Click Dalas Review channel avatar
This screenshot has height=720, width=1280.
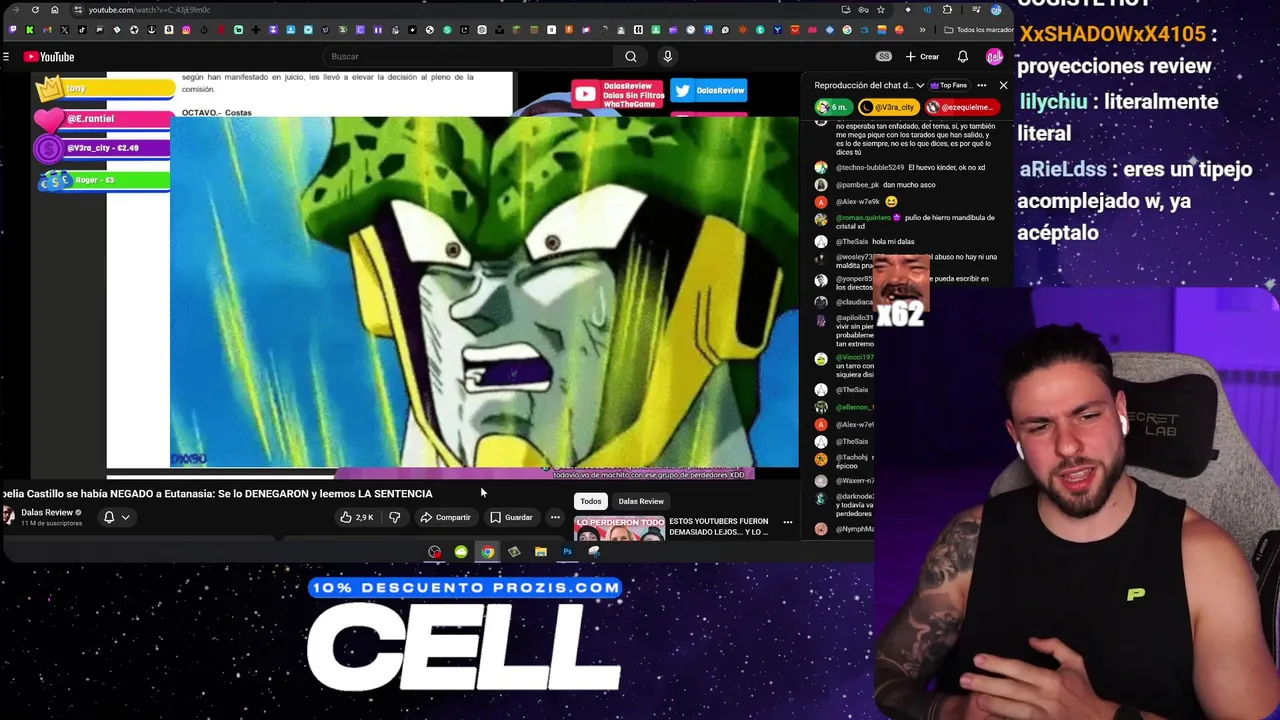coord(8,516)
